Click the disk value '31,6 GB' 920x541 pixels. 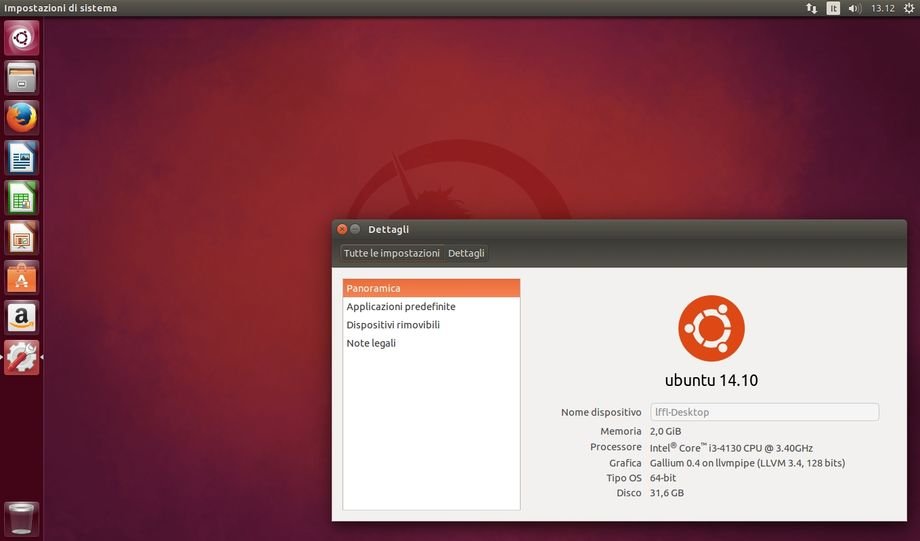pyautogui.click(x=667, y=493)
